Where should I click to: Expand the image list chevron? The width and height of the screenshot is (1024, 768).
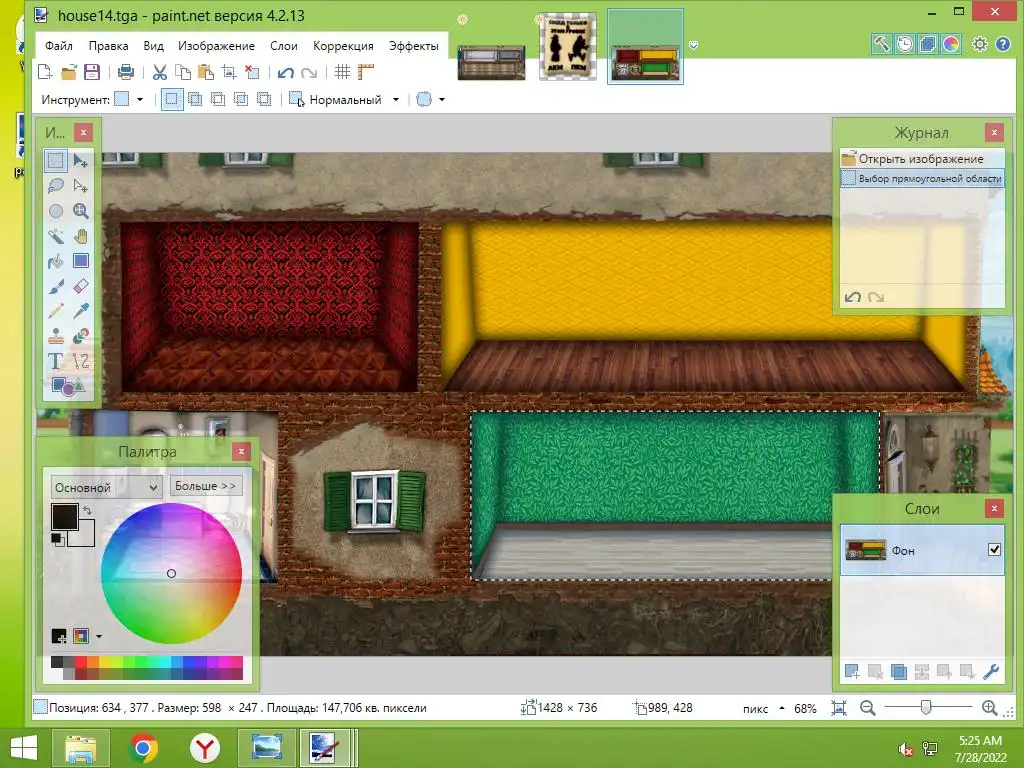pyautogui.click(x=694, y=45)
